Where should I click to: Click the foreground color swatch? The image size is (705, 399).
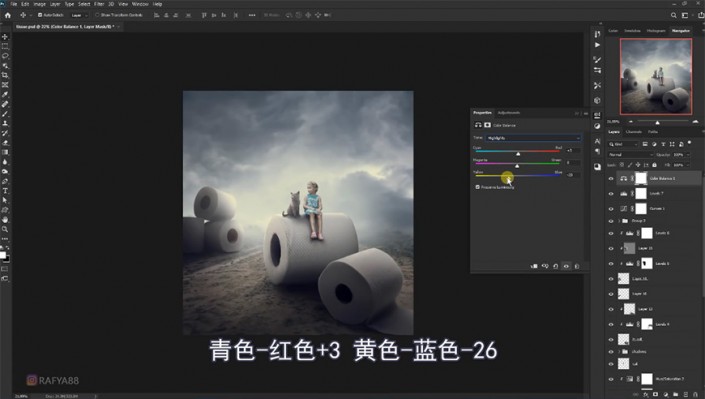click(x=3, y=255)
